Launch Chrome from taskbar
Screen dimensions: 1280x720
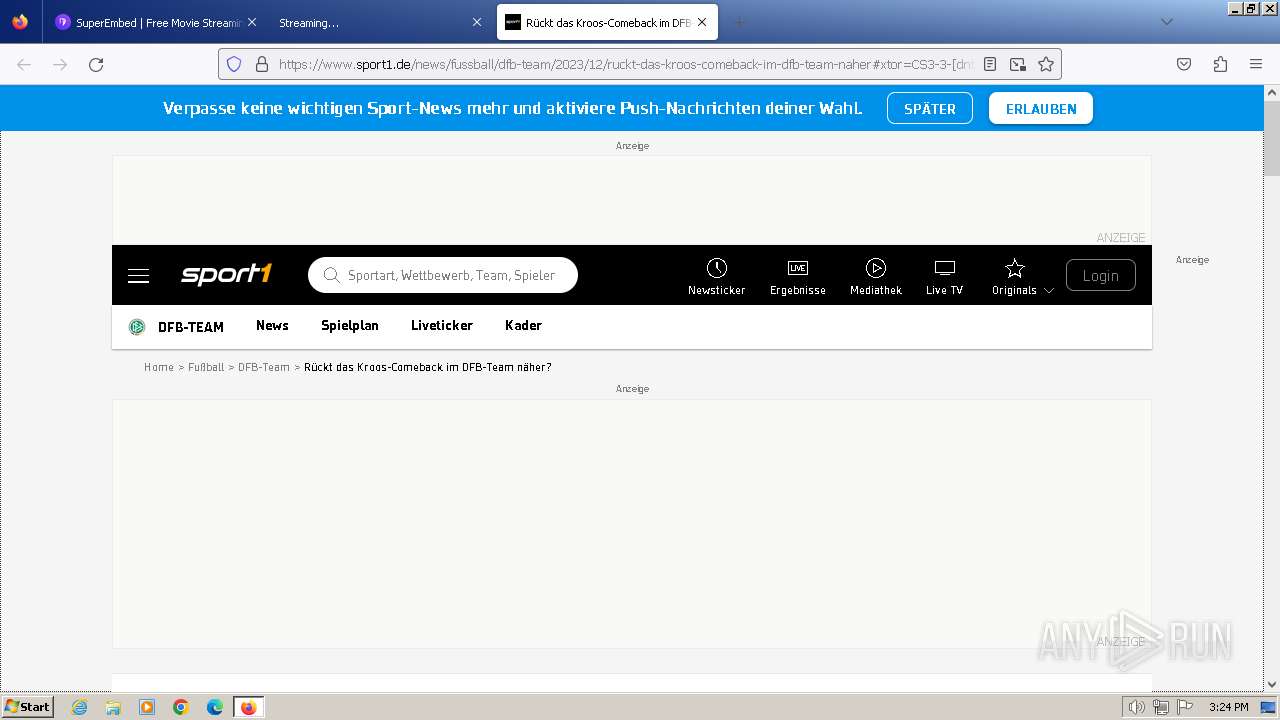click(x=181, y=707)
